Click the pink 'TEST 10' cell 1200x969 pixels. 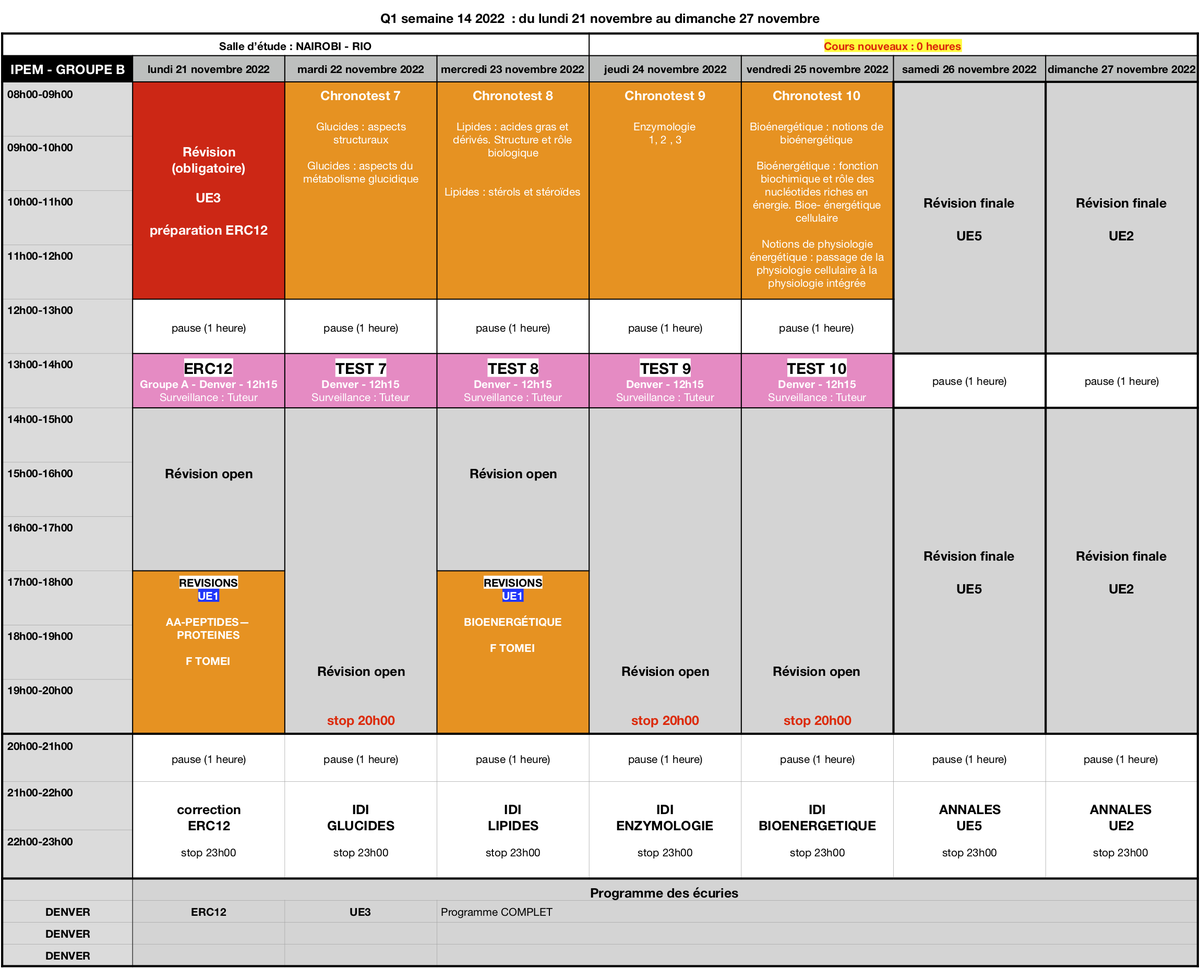[x=817, y=380]
